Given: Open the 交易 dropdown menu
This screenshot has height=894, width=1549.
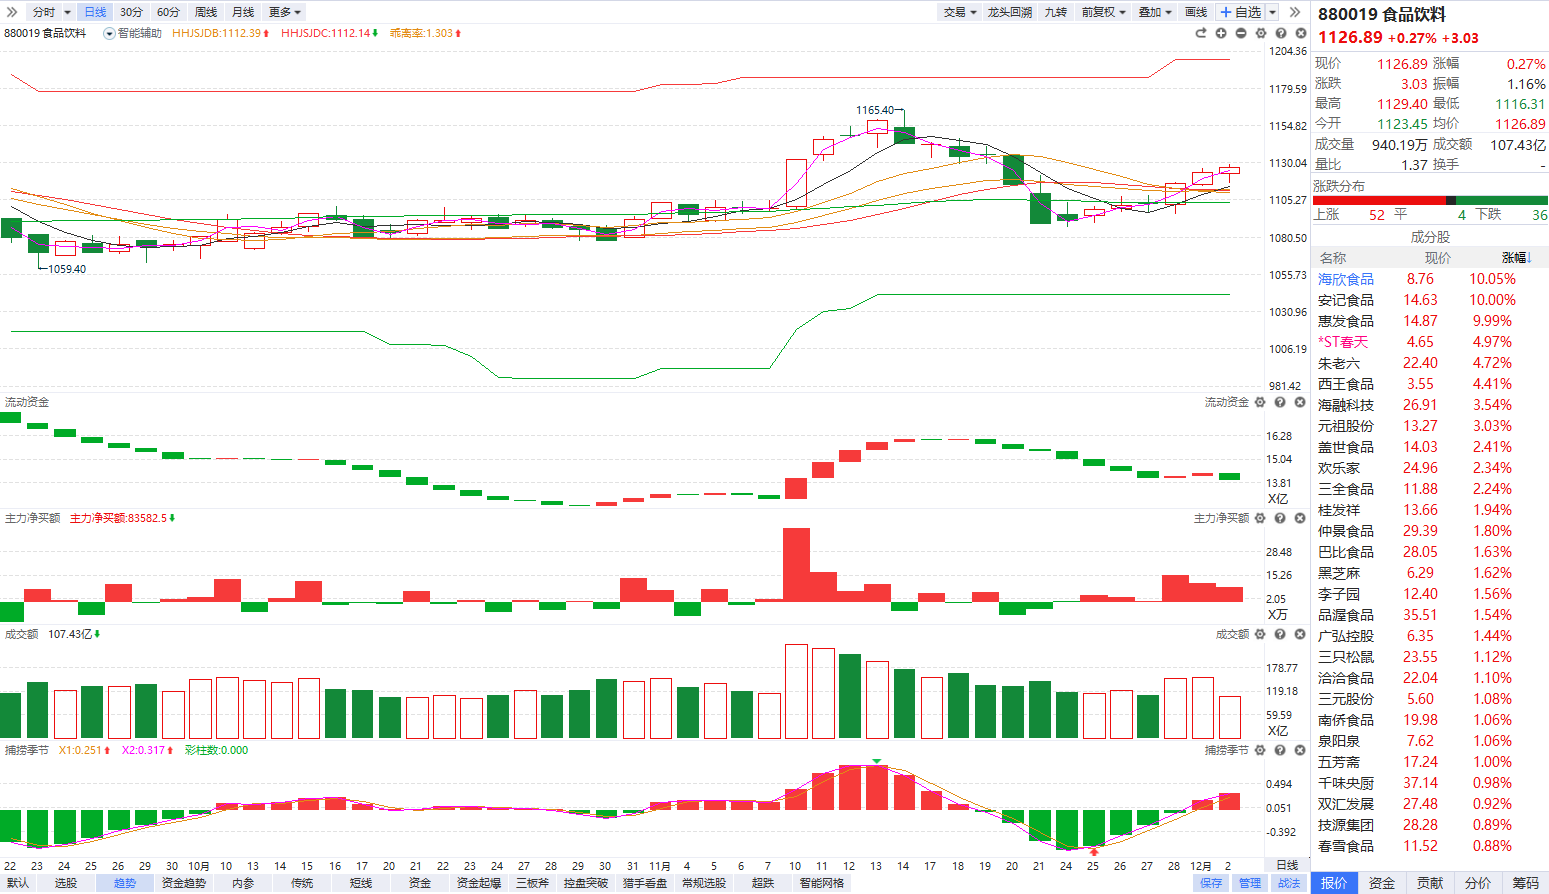Looking at the screenshot, I should [960, 12].
